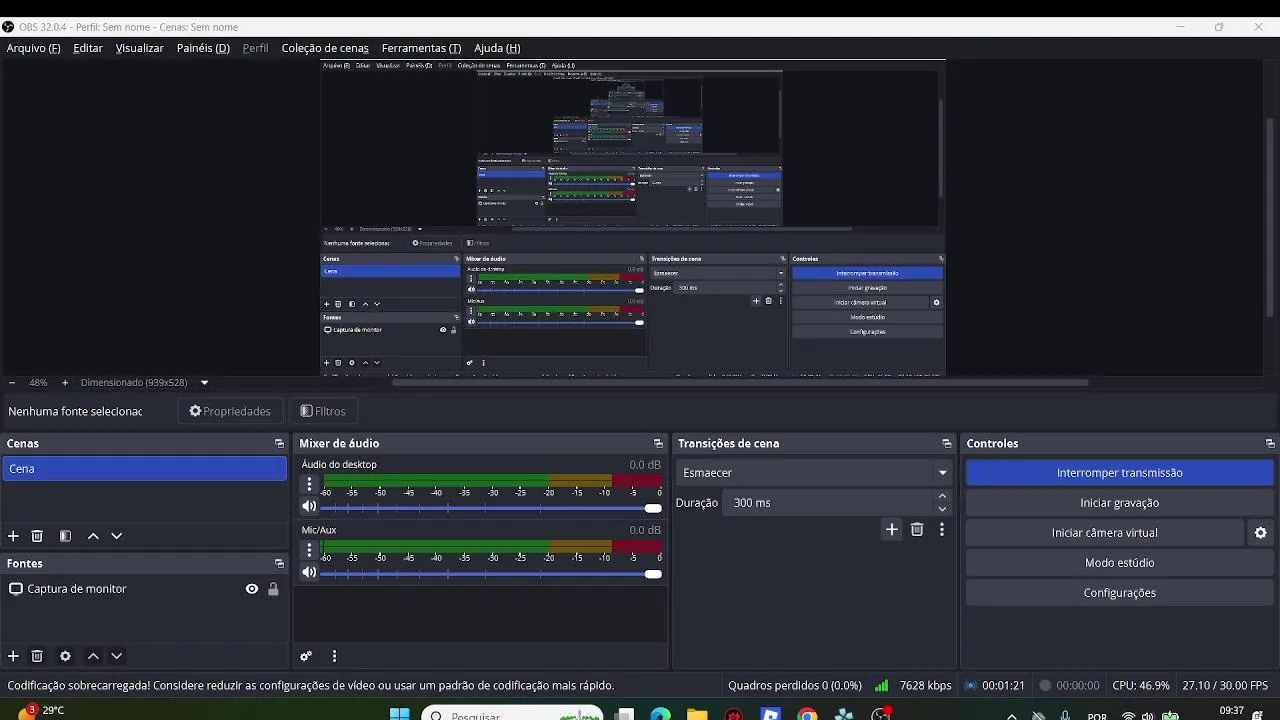Image resolution: width=1280 pixels, height=720 pixels.
Task: Open transition properties dots icon
Action: pos(941,529)
